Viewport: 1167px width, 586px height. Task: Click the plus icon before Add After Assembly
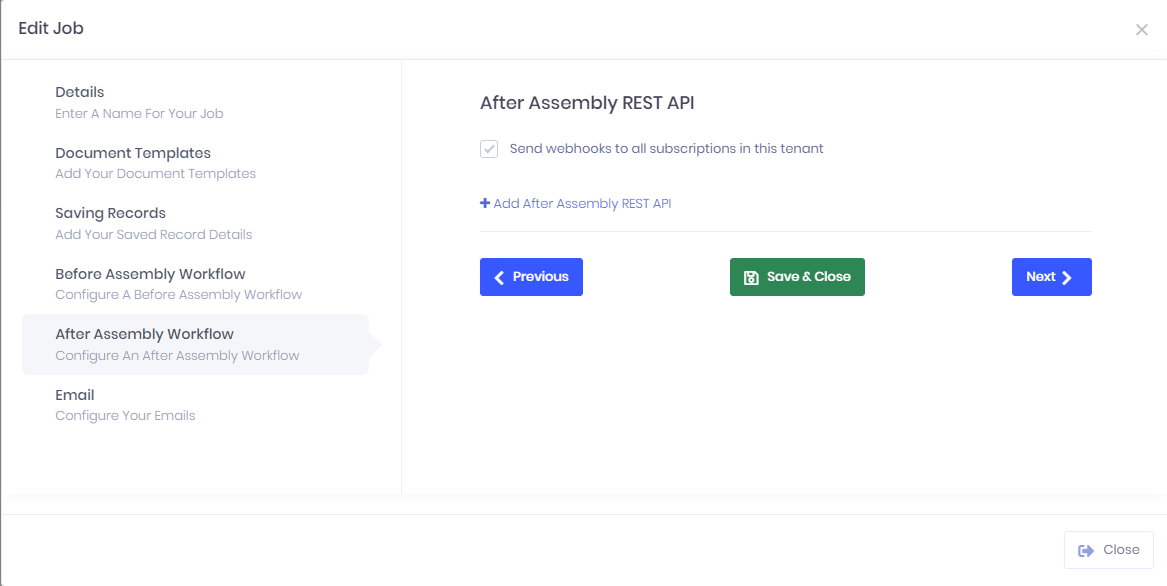tap(485, 203)
